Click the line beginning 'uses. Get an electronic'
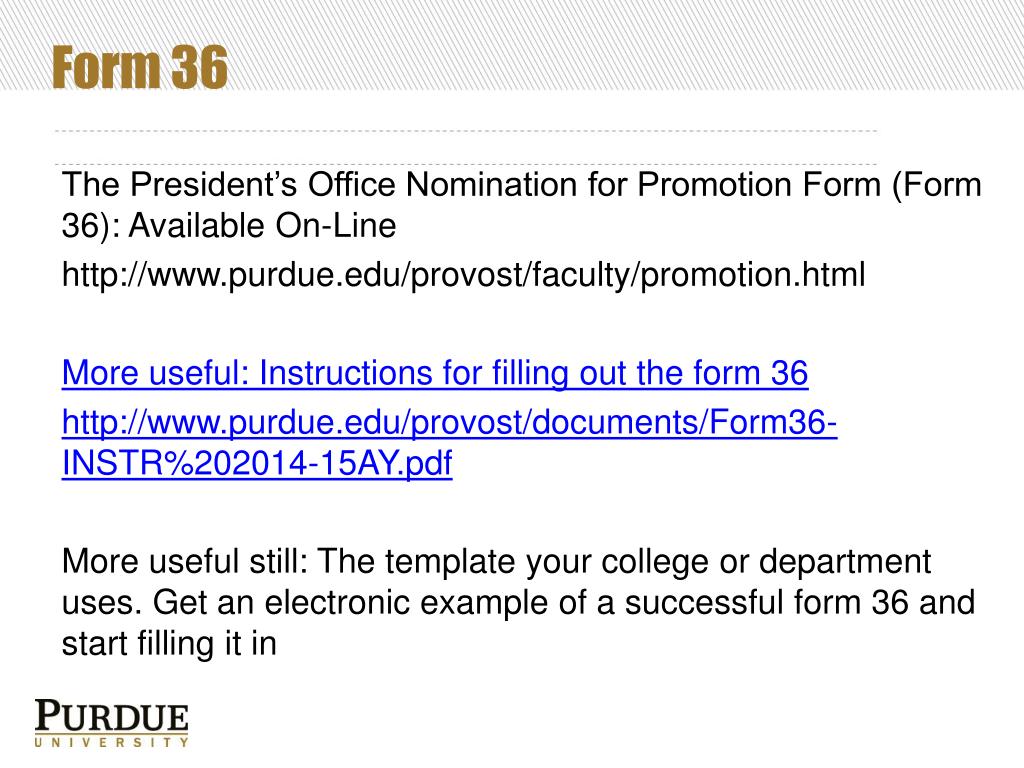This screenshot has height=768, width=1024. tap(519, 603)
